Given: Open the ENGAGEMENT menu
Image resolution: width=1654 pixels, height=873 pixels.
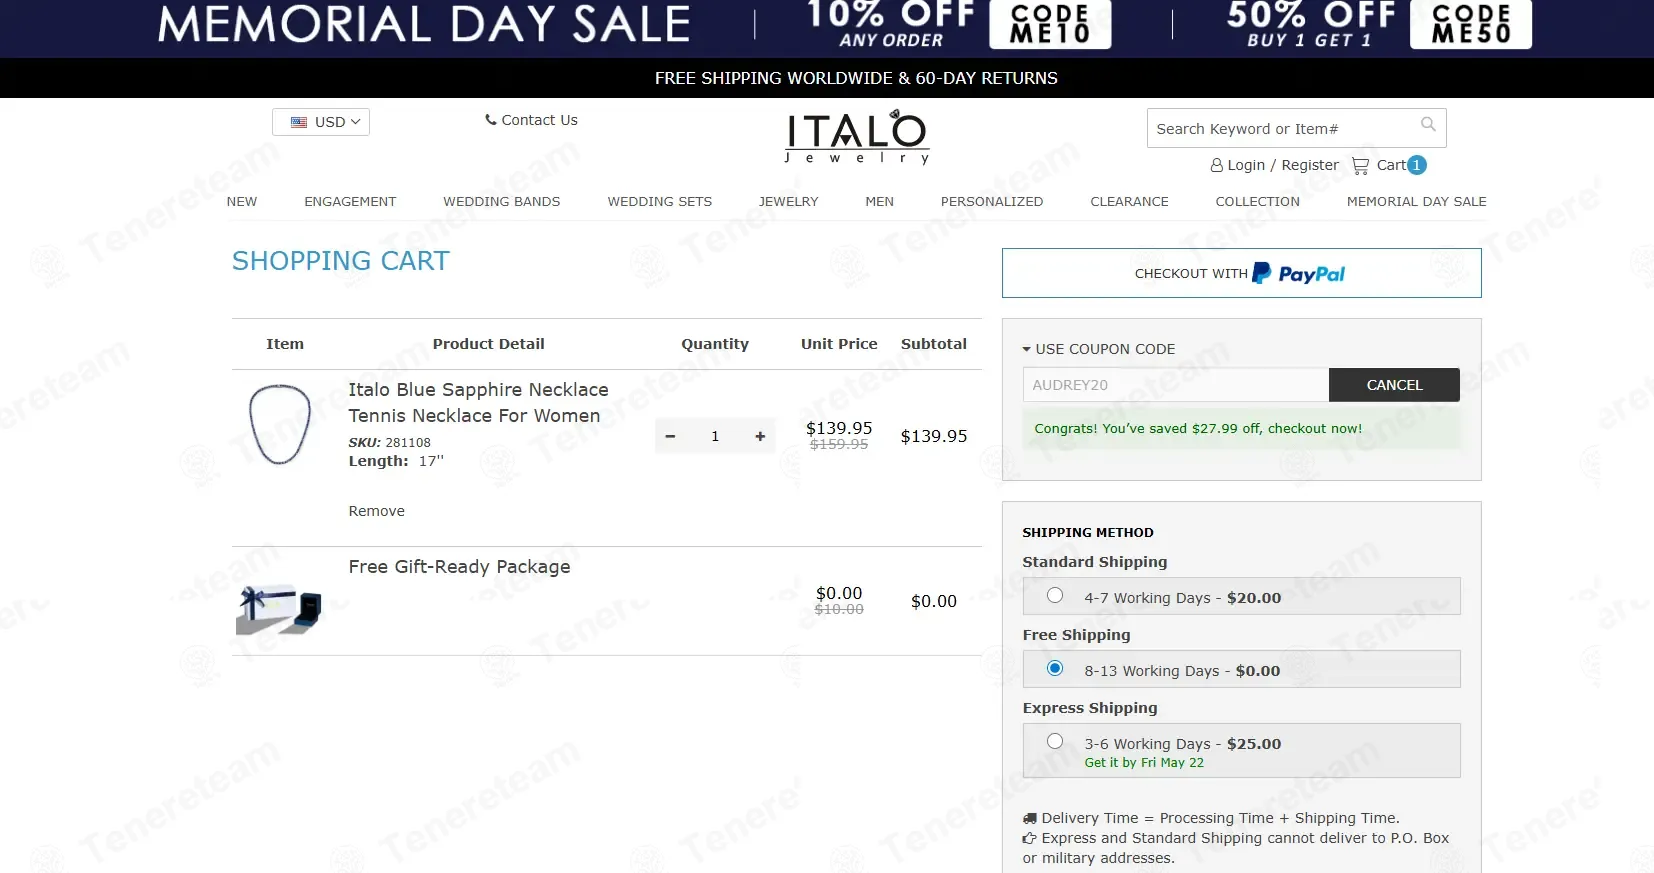Looking at the screenshot, I should point(350,201).
